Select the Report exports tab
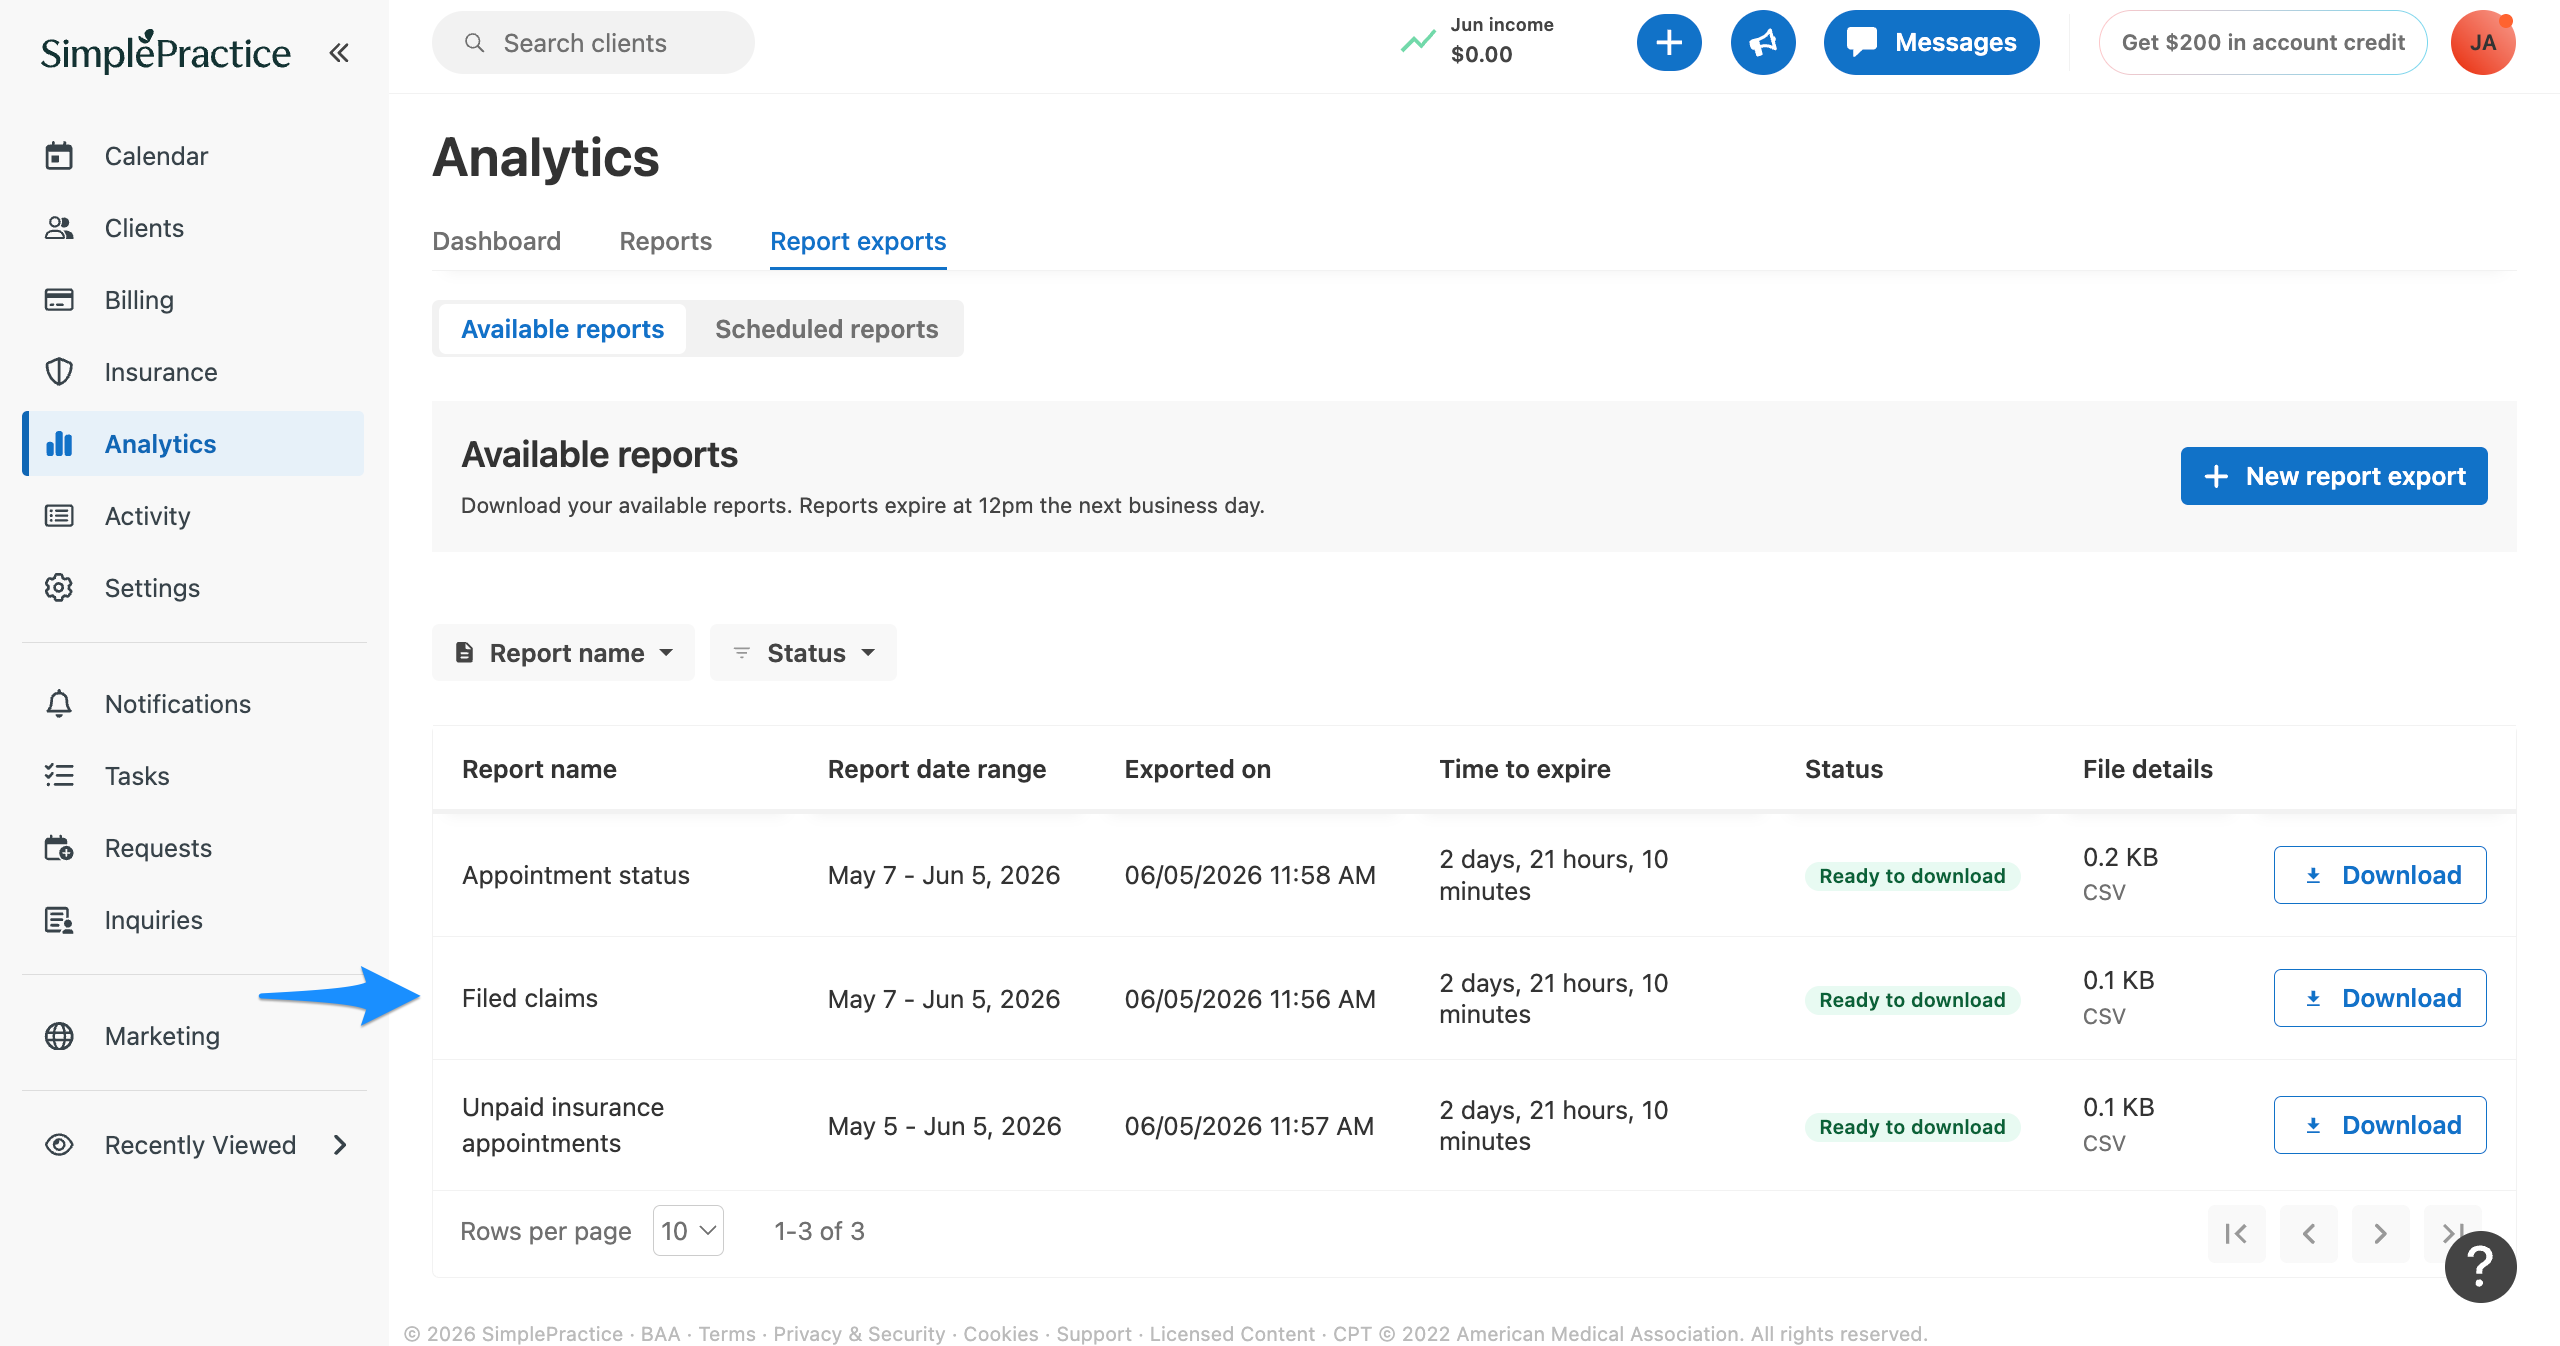The height and width of the screenshot is (1346, 2560). pos(858,242)
